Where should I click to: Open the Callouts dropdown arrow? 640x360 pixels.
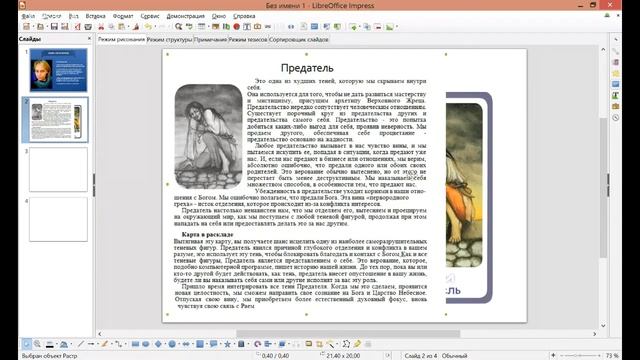pyautogui.click(x=220, y=344)
